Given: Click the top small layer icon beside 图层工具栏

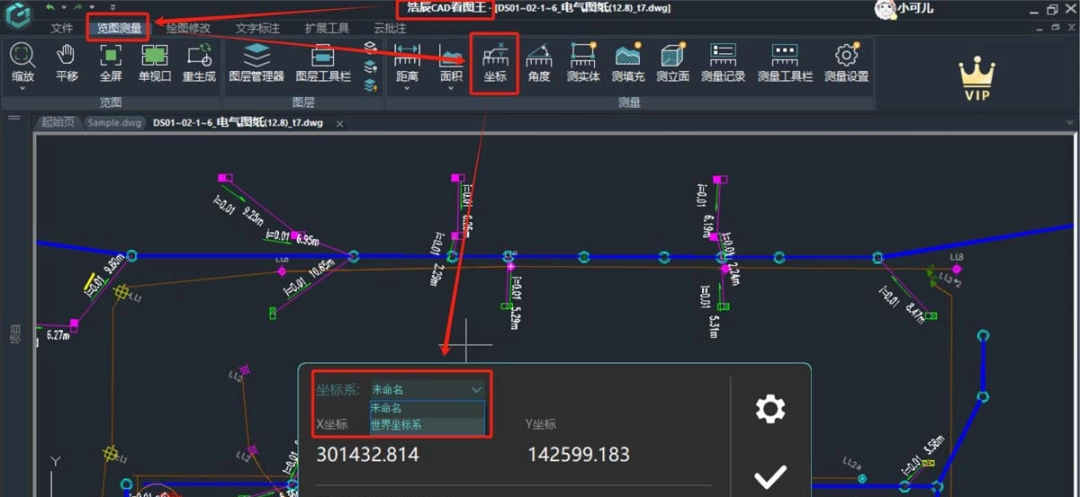Looking at the screenshot, I should point(371,47).
